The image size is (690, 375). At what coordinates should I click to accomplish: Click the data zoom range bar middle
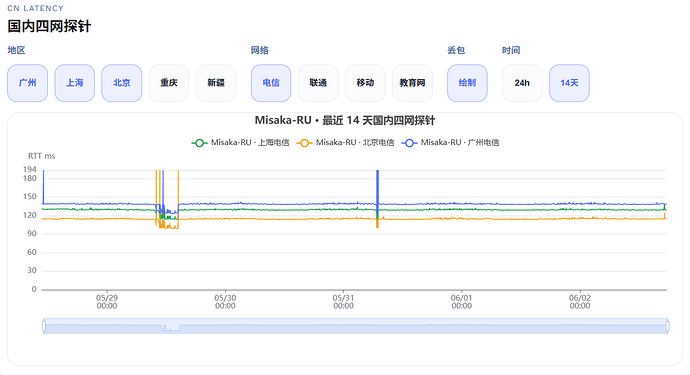click(356, 326)
